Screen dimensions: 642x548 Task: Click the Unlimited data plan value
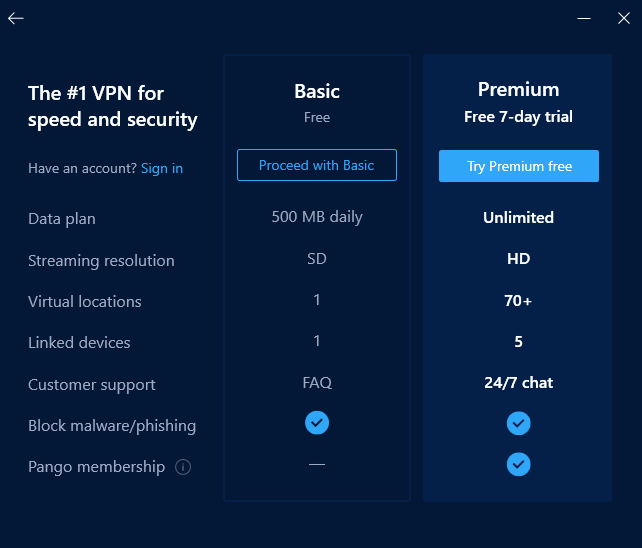(x=518, y=217)
